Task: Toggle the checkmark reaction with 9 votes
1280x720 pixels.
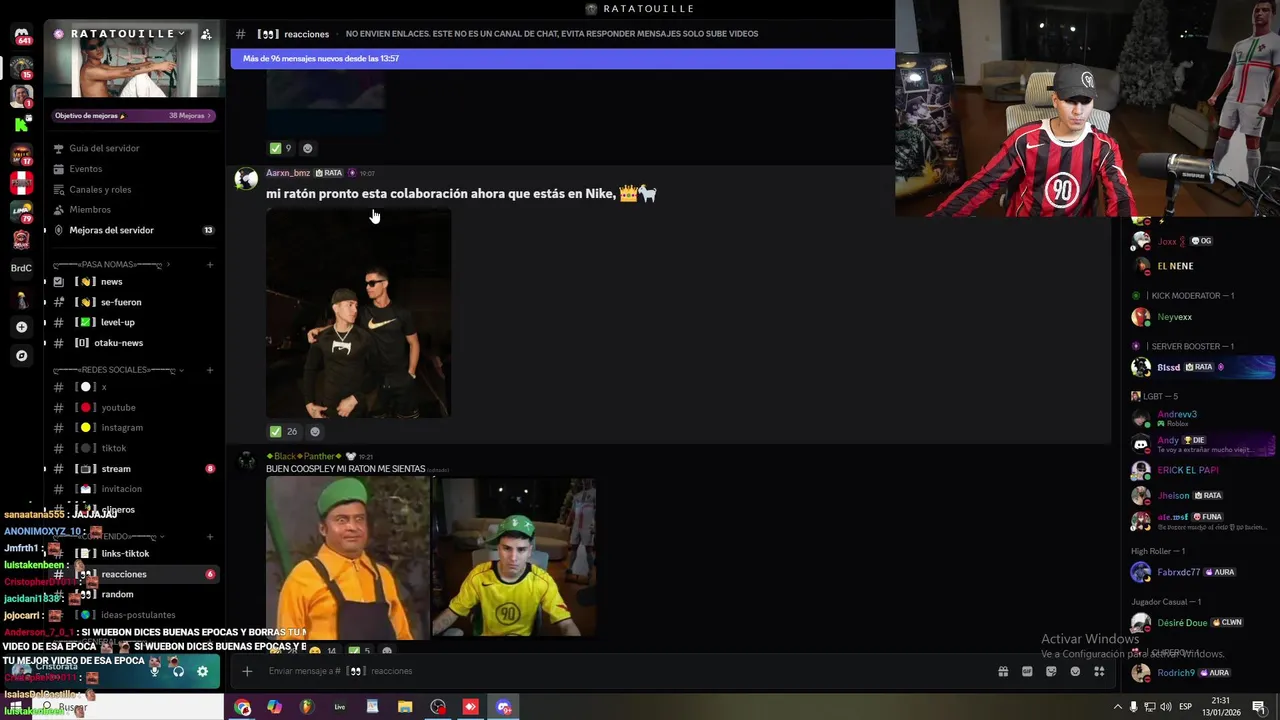Action: point(281,148)
